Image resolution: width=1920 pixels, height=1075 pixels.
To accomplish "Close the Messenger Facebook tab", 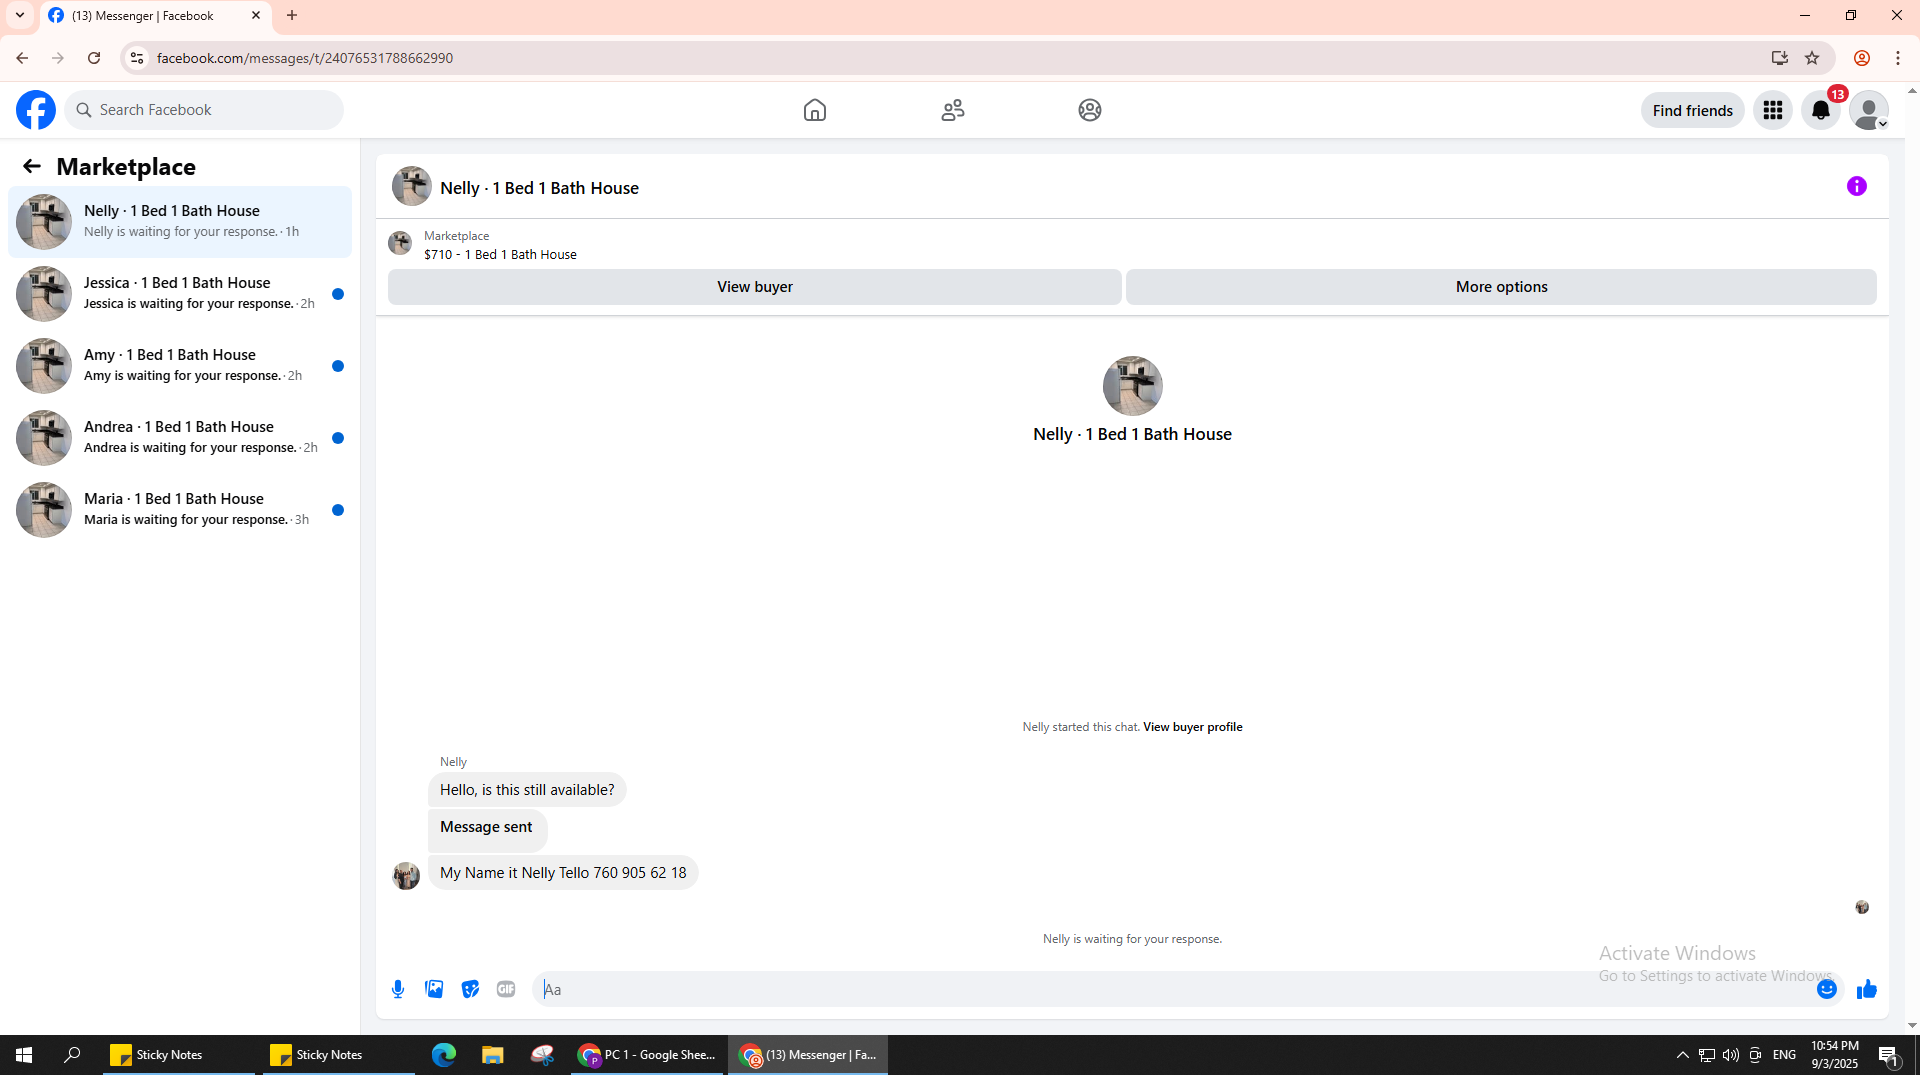I will click(256, 16).
